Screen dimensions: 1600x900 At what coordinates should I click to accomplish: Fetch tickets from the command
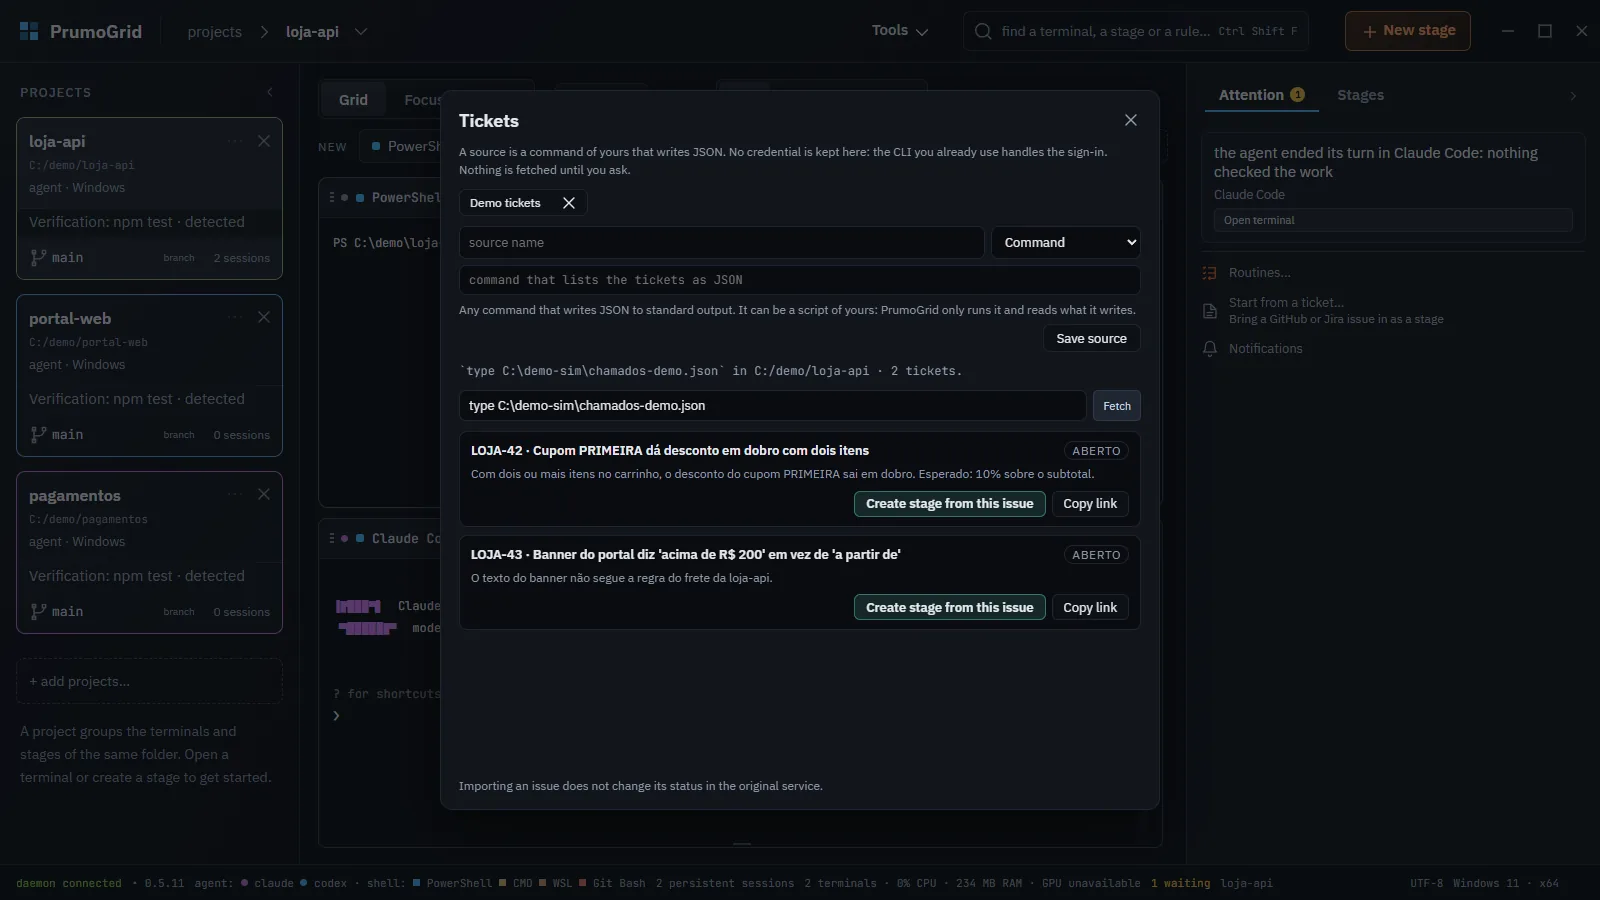[x=1117, y=406]
